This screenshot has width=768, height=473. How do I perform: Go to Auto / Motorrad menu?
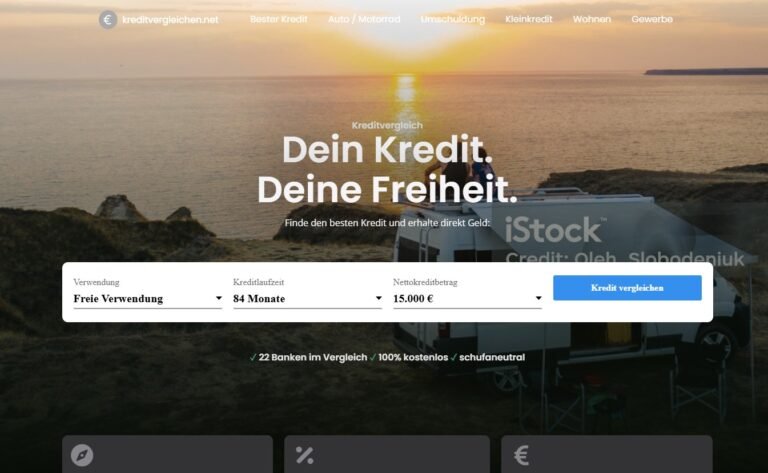coord(364,19)
